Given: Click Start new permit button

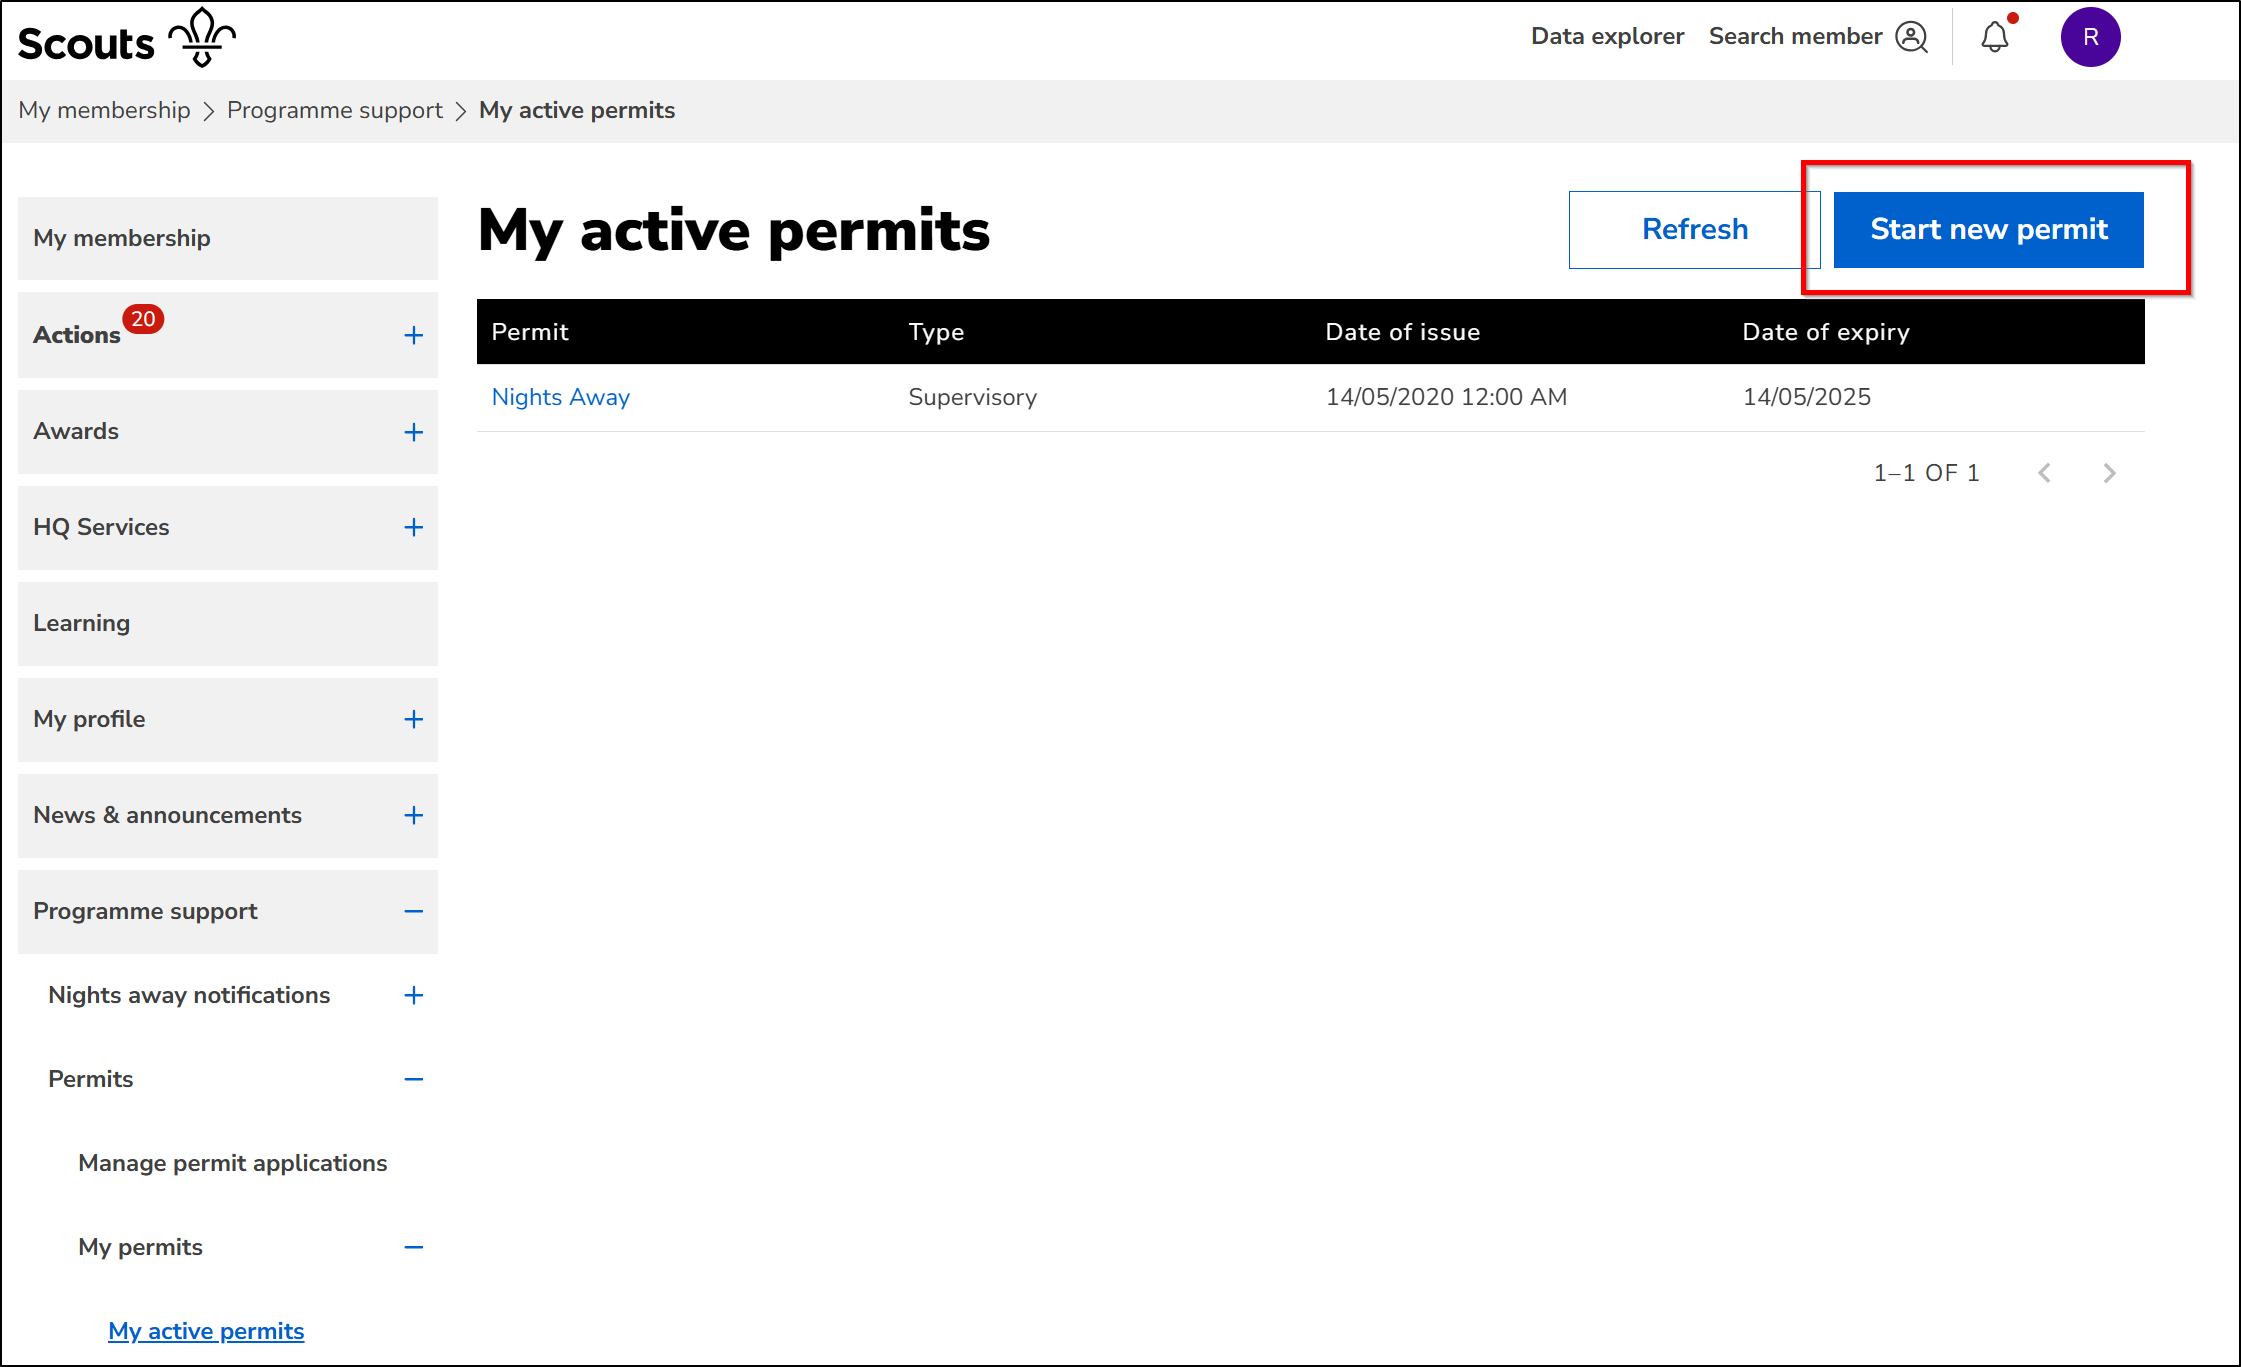Looking at the screenshot, I should (x=1988, y=229).
